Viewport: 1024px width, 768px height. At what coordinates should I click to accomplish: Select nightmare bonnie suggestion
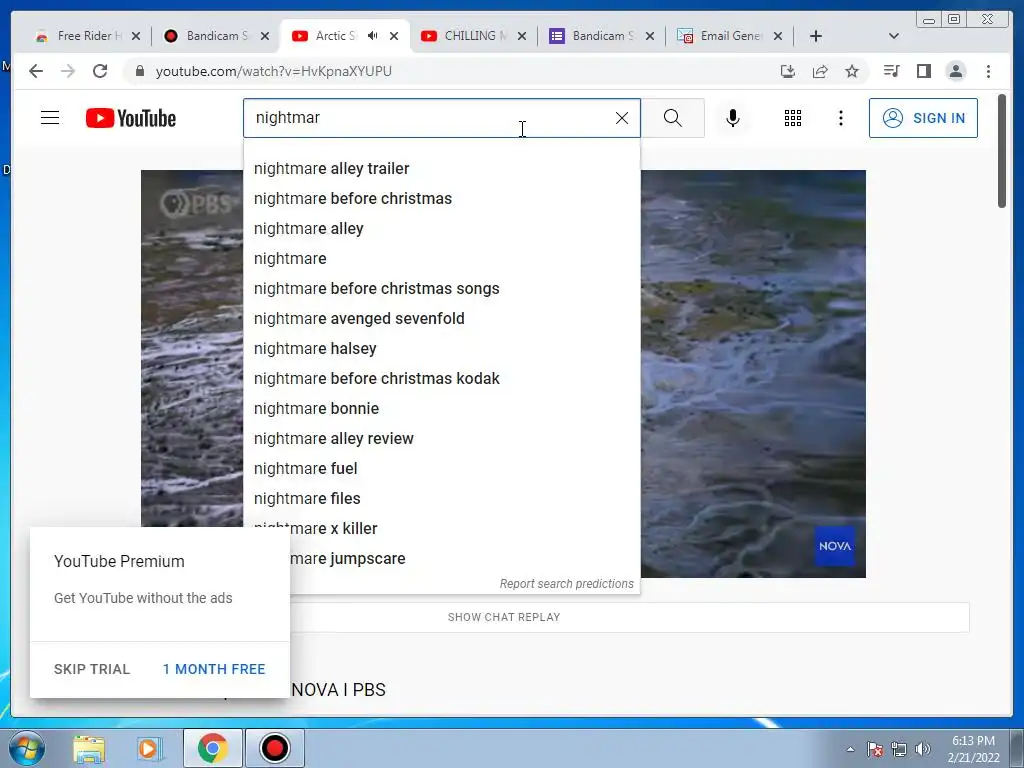coord(441,409)
